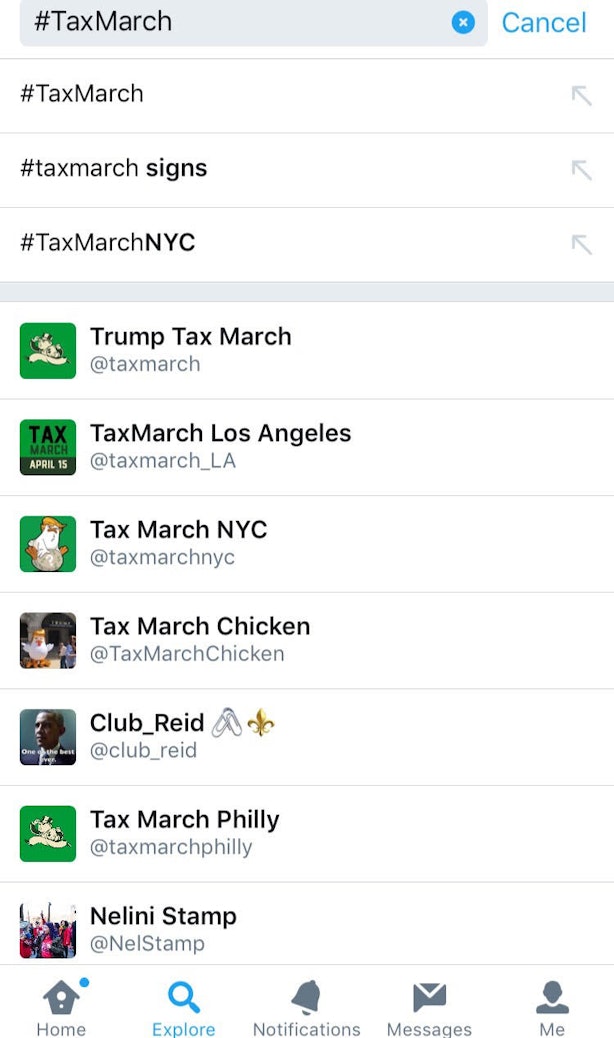Open the Club_Reid profile picture

(48, 737)
